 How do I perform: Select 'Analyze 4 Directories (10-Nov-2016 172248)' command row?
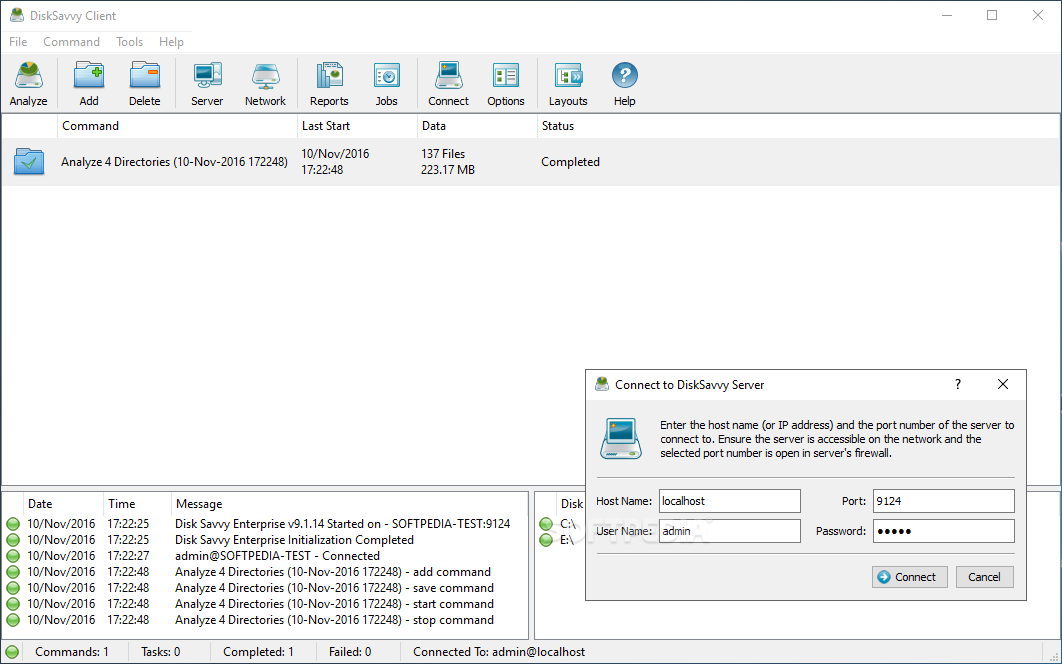tap(530, 162)
